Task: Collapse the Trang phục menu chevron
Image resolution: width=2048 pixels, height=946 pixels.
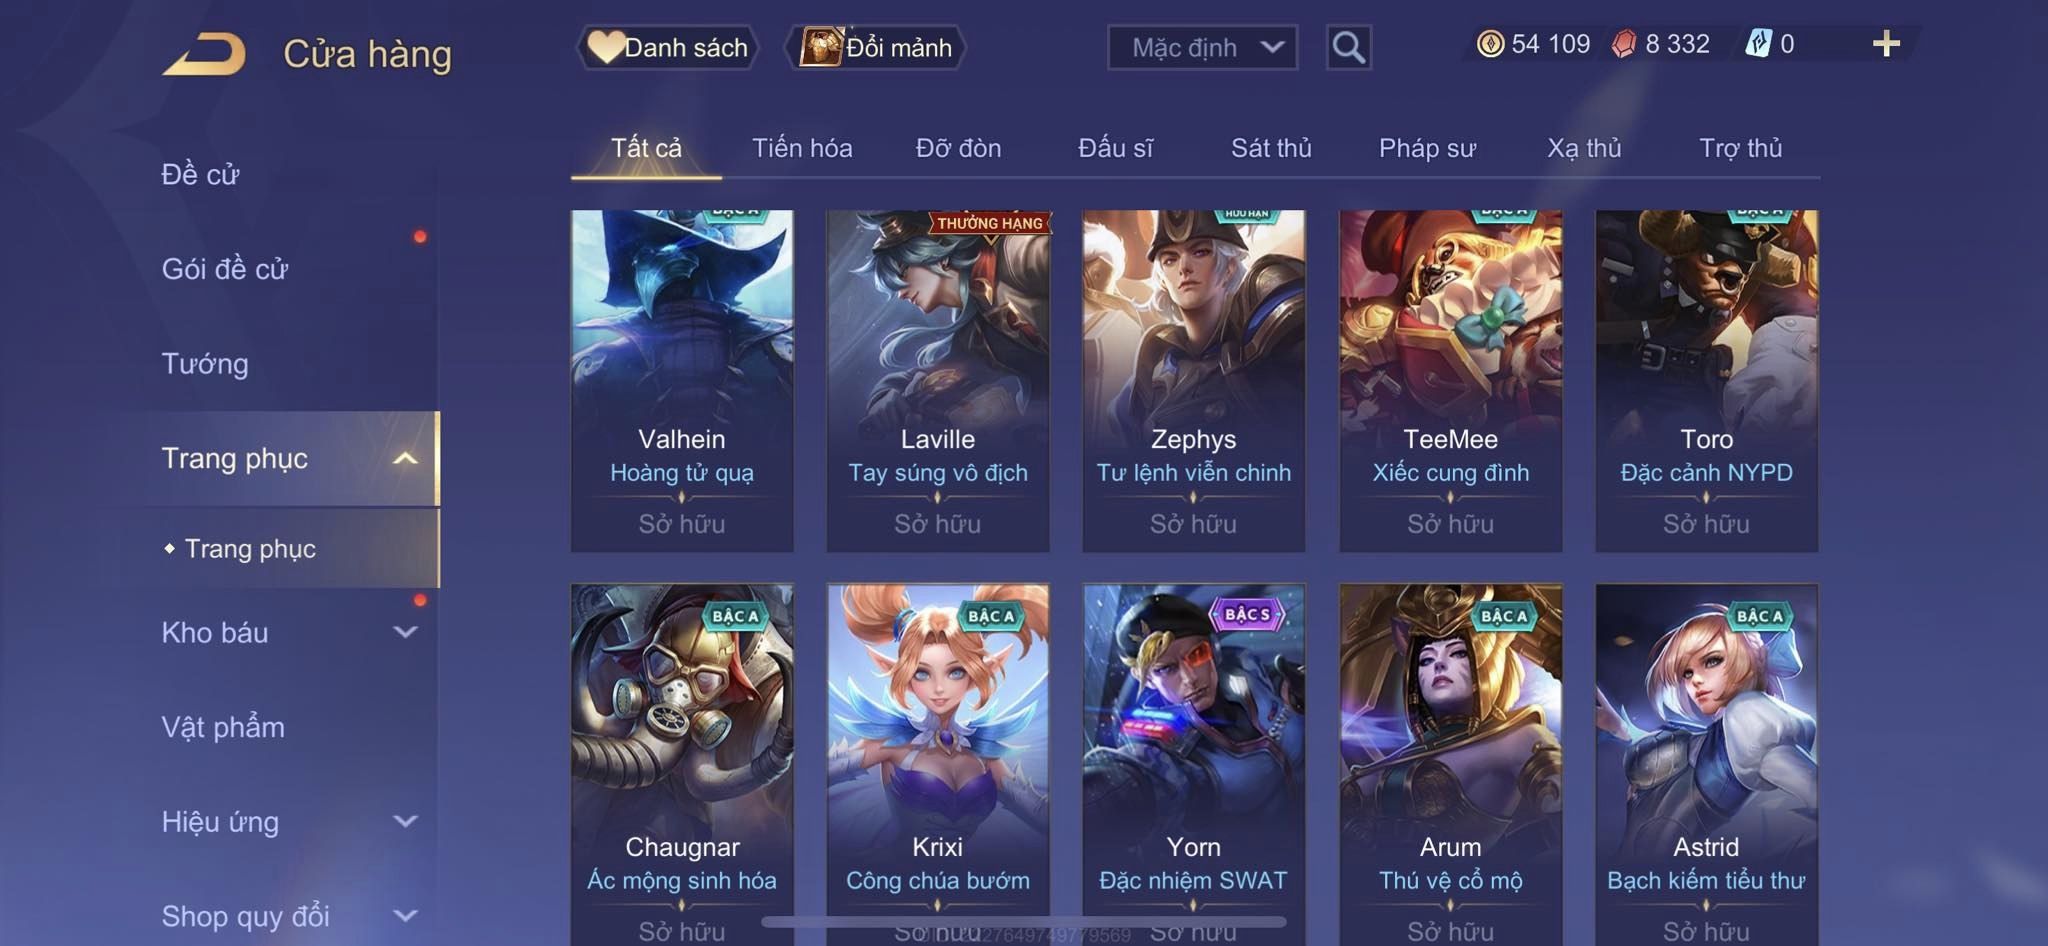Action: (405, 458)
